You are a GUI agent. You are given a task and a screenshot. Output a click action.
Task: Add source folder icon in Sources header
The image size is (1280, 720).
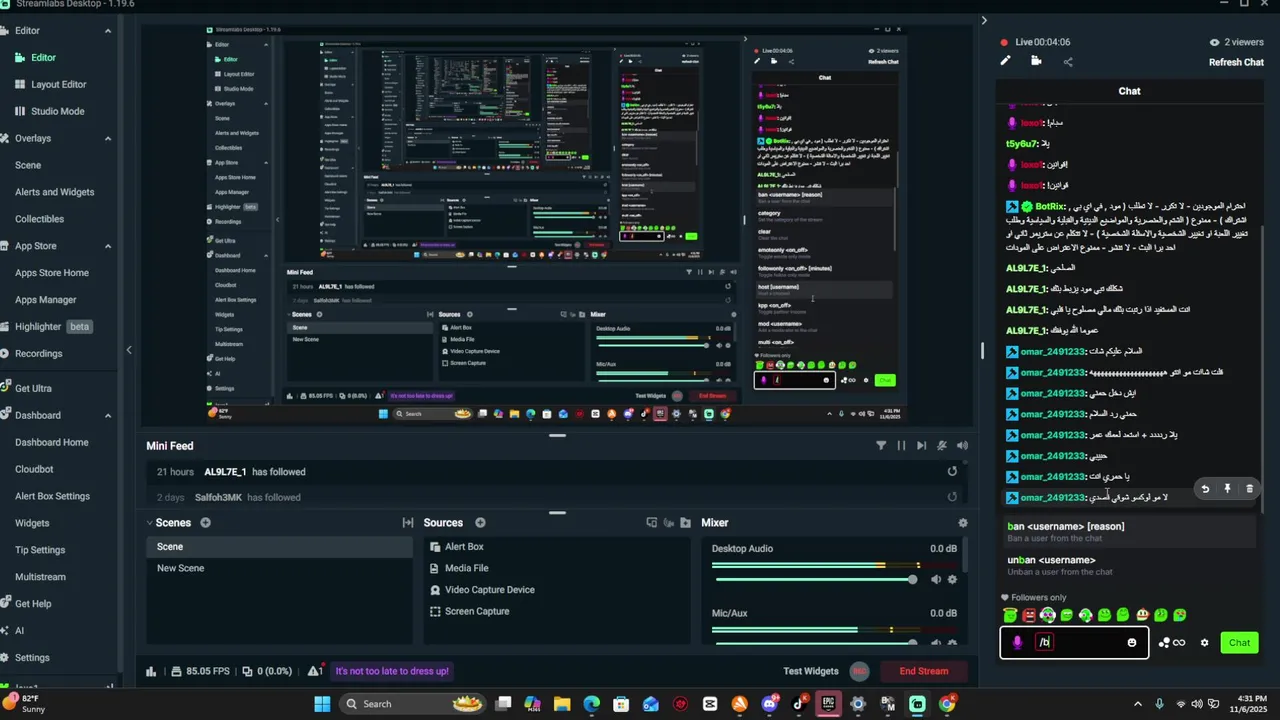click(685, 522)
